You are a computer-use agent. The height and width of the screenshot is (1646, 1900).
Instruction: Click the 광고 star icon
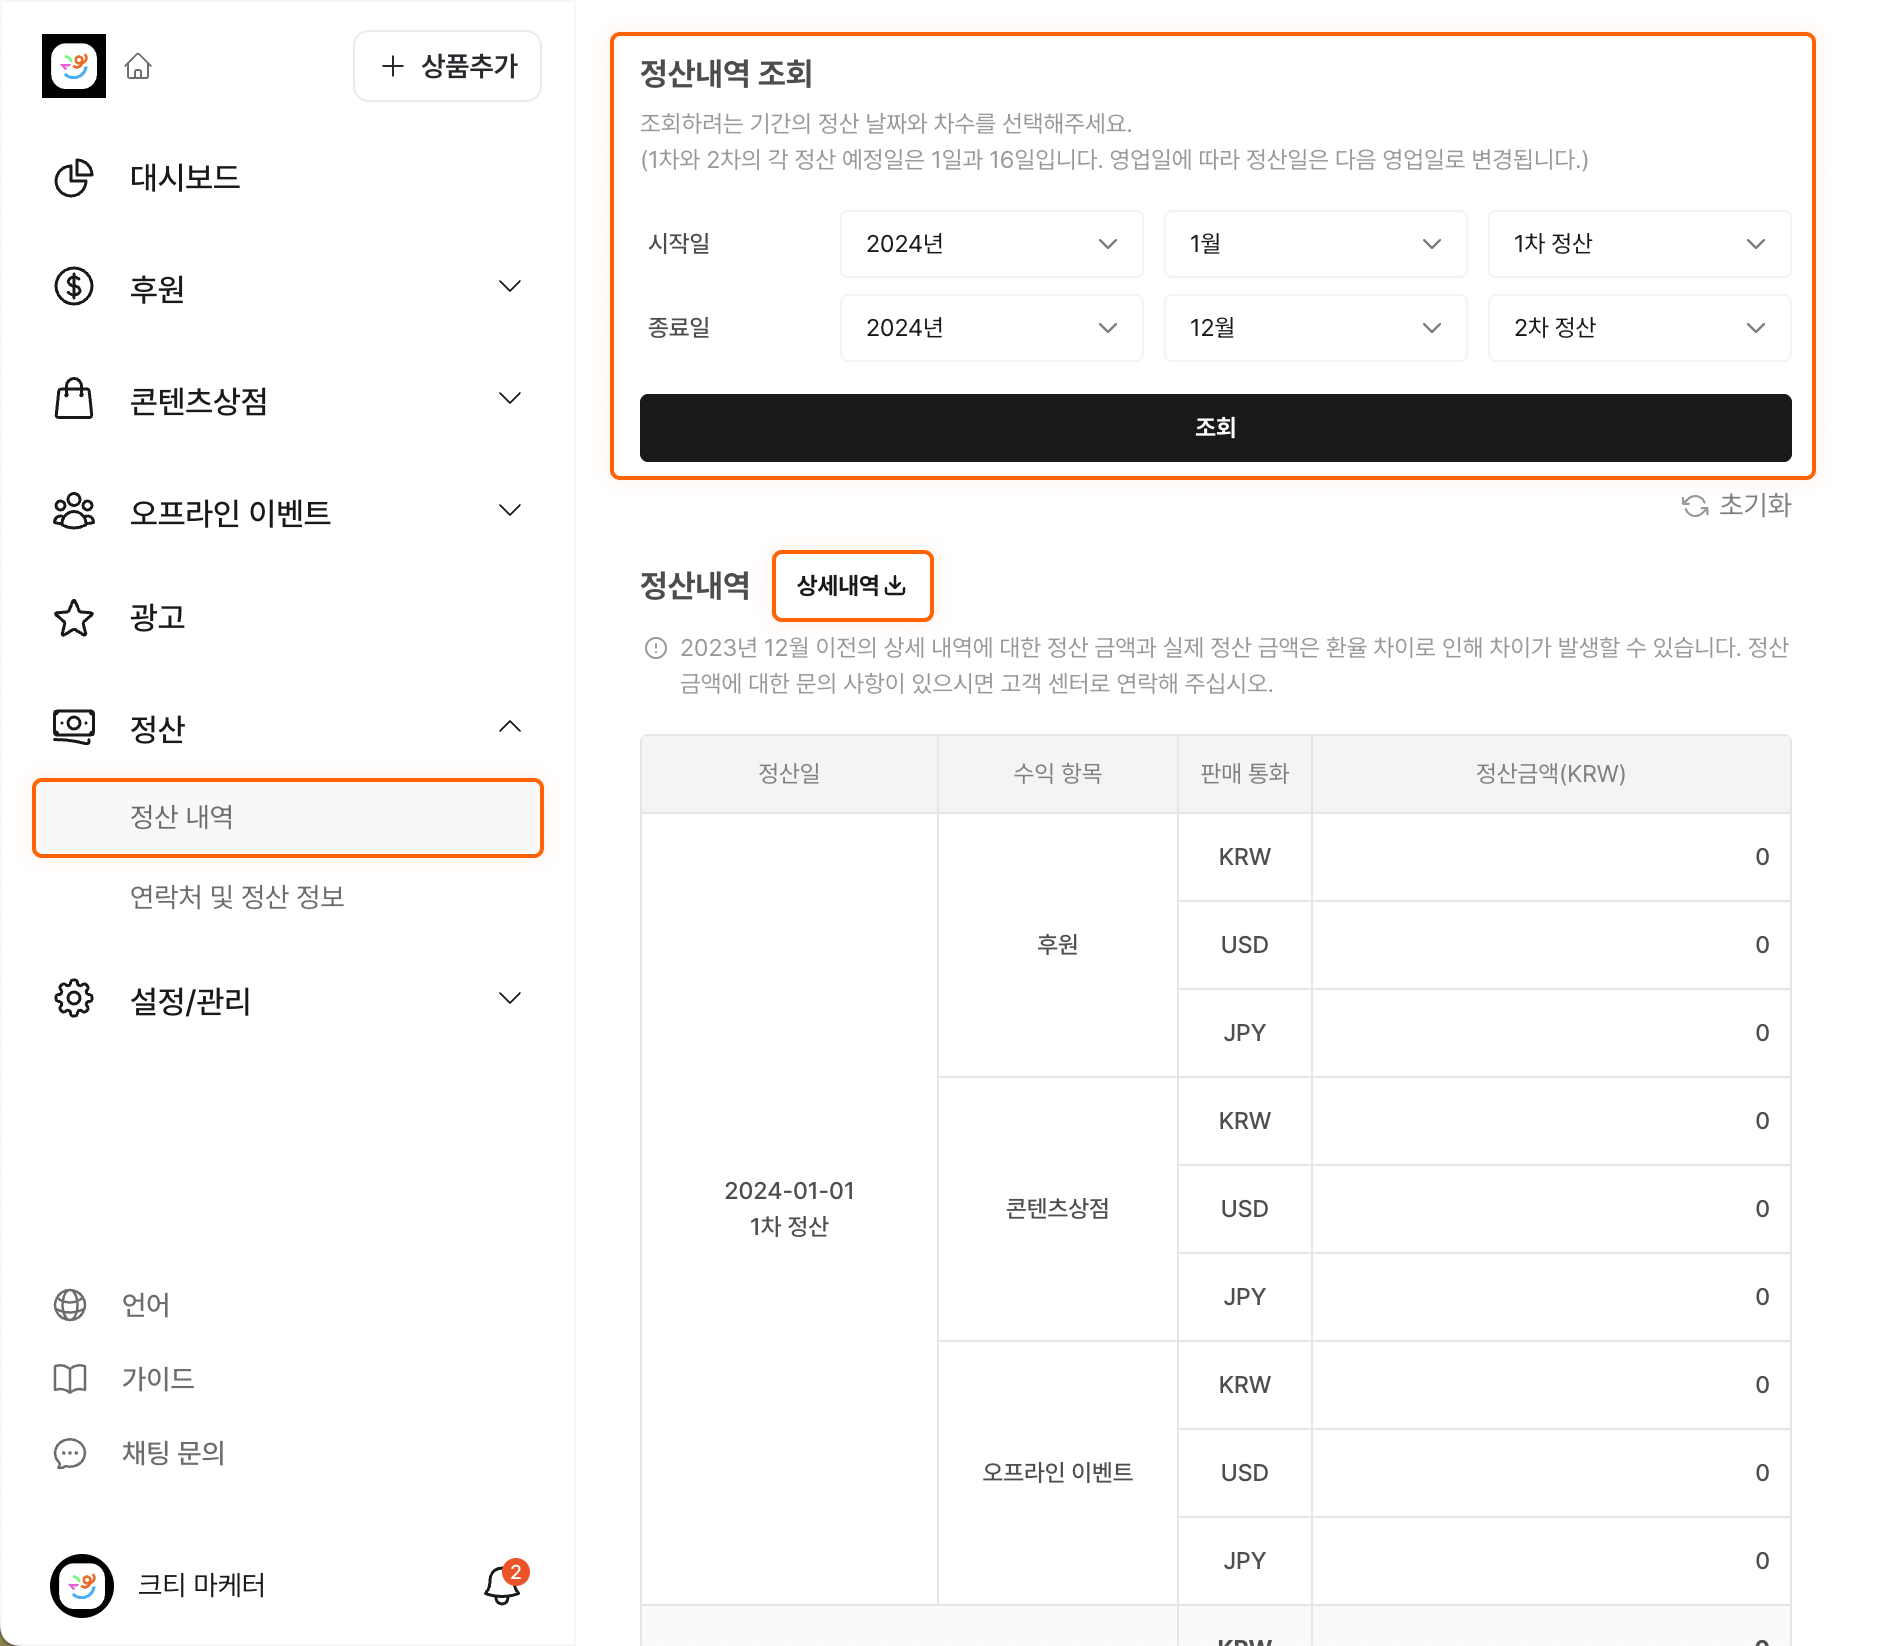click(74, 617)
